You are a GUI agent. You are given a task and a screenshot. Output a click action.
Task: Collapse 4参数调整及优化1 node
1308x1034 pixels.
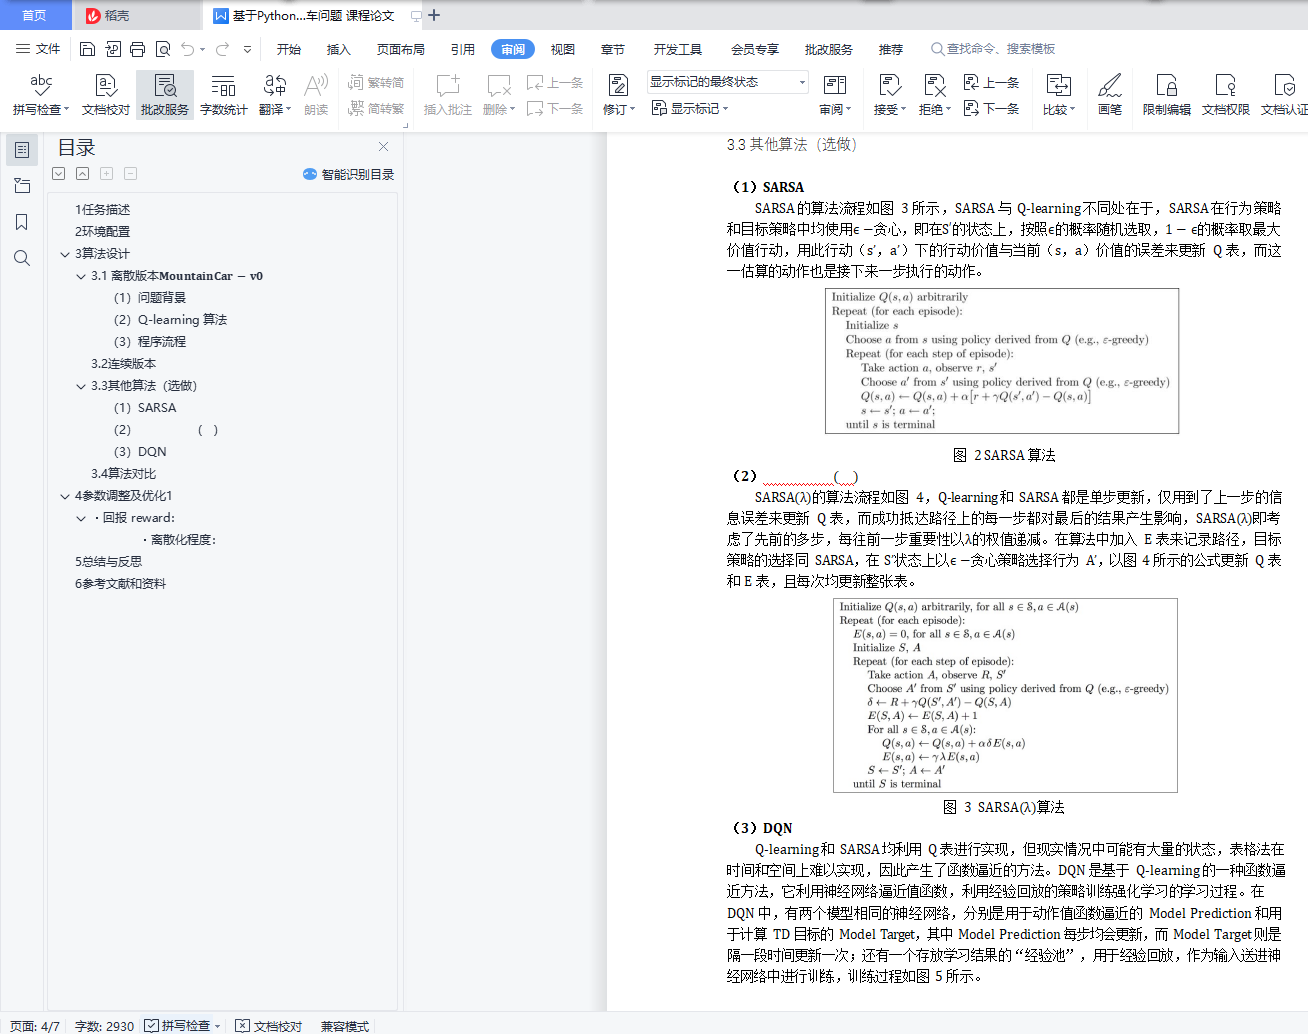[65, 496]
